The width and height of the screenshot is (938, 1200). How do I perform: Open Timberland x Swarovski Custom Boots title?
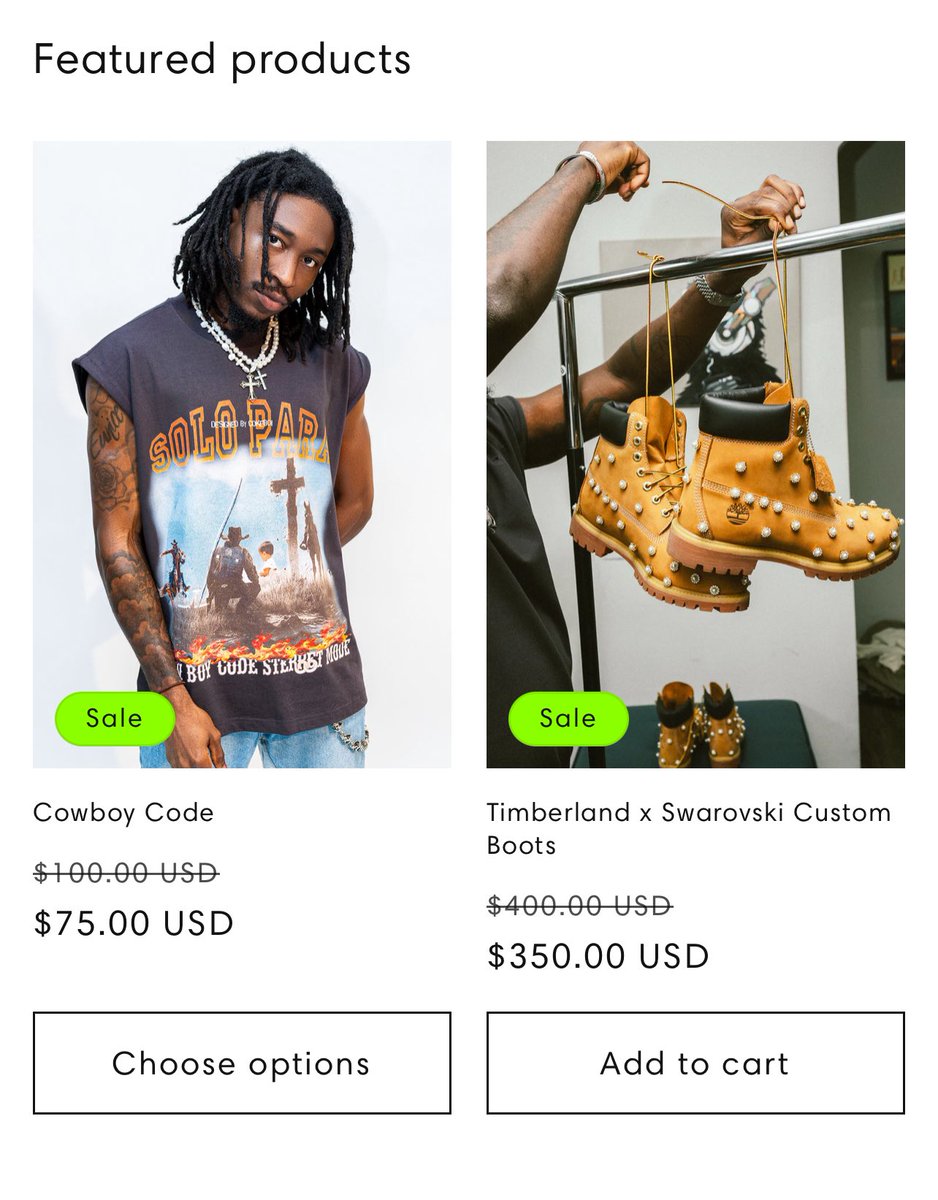tap(689, 828)
